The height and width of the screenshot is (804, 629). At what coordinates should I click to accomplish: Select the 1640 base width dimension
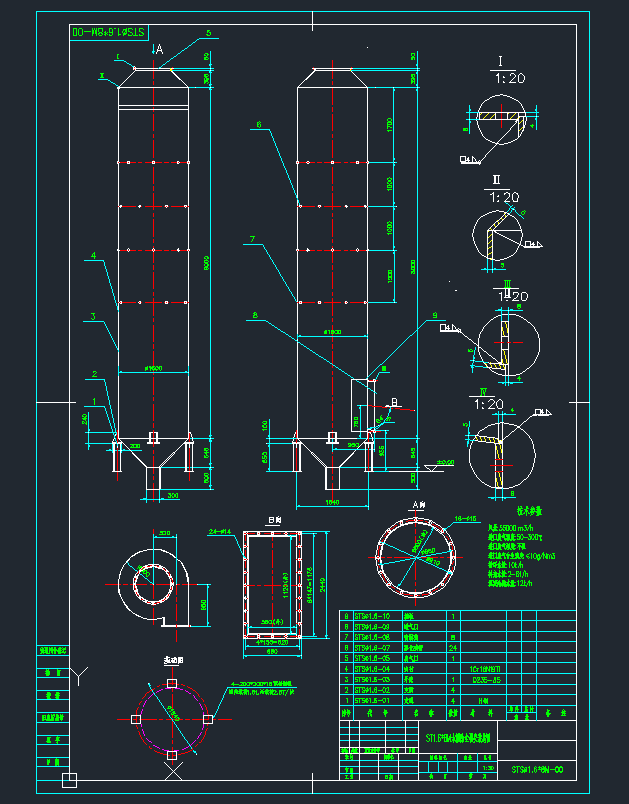pyautogui.click(x=333, y=502)
